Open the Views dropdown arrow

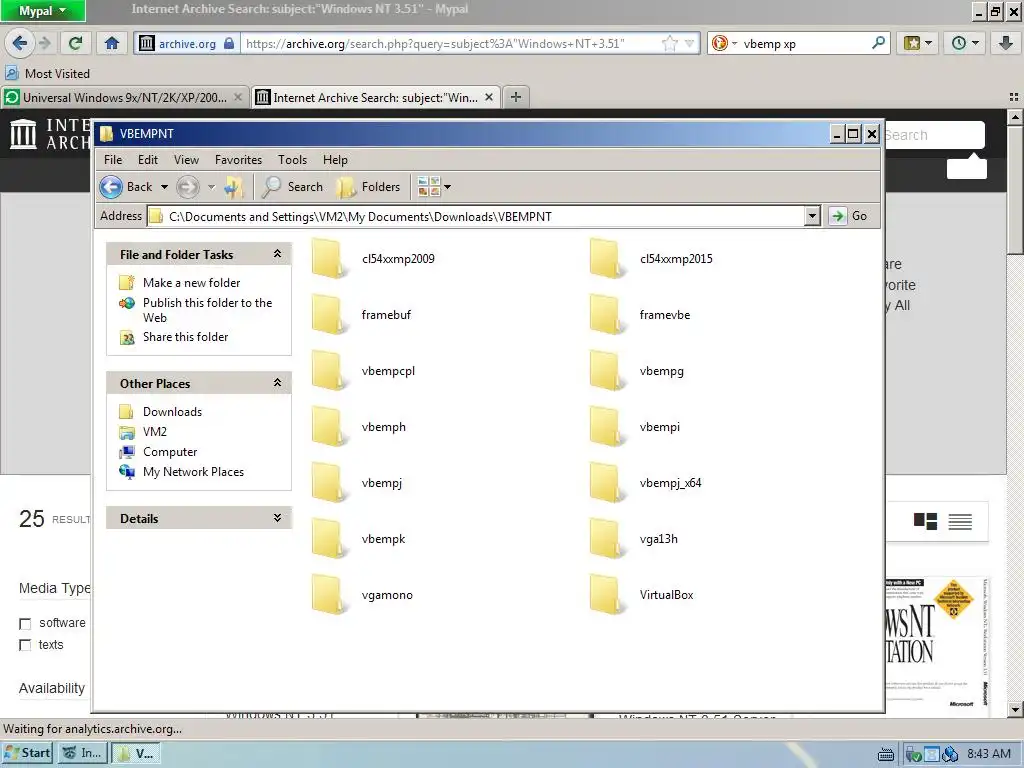point(447,187)
